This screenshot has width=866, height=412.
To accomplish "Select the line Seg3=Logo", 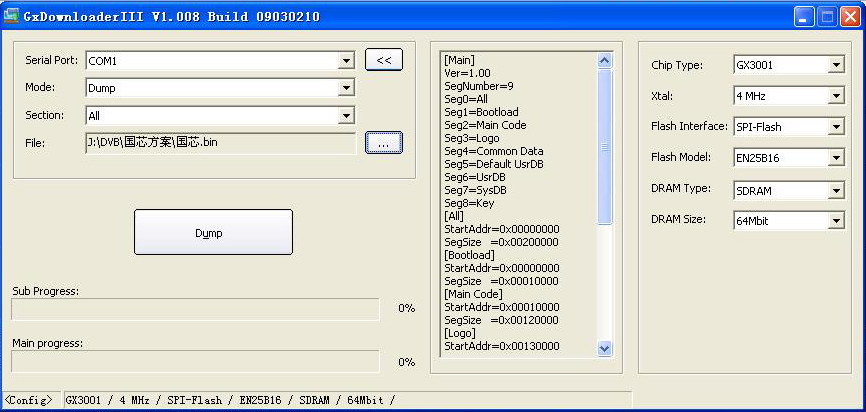I will point(471,138).
